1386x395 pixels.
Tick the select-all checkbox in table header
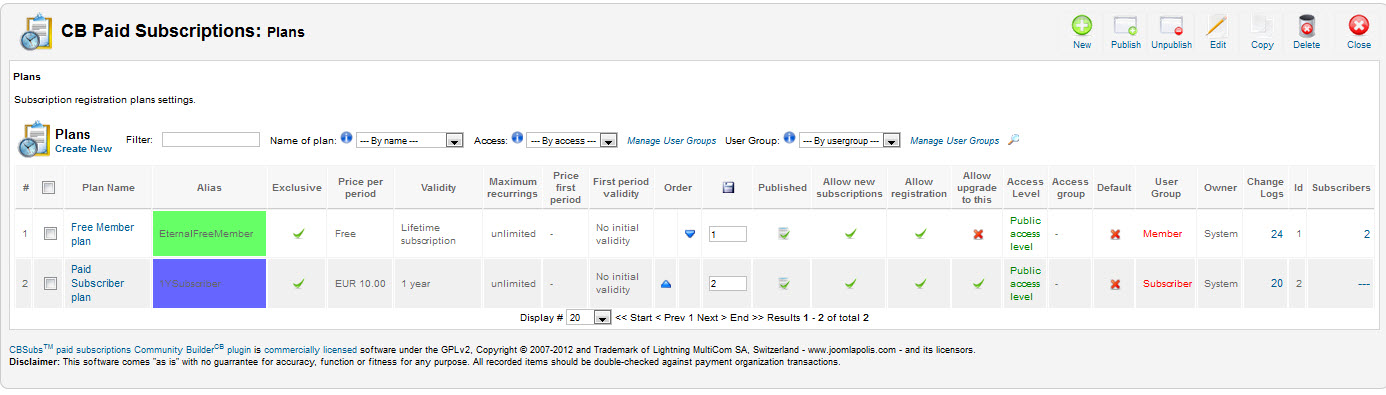point(49,187)
